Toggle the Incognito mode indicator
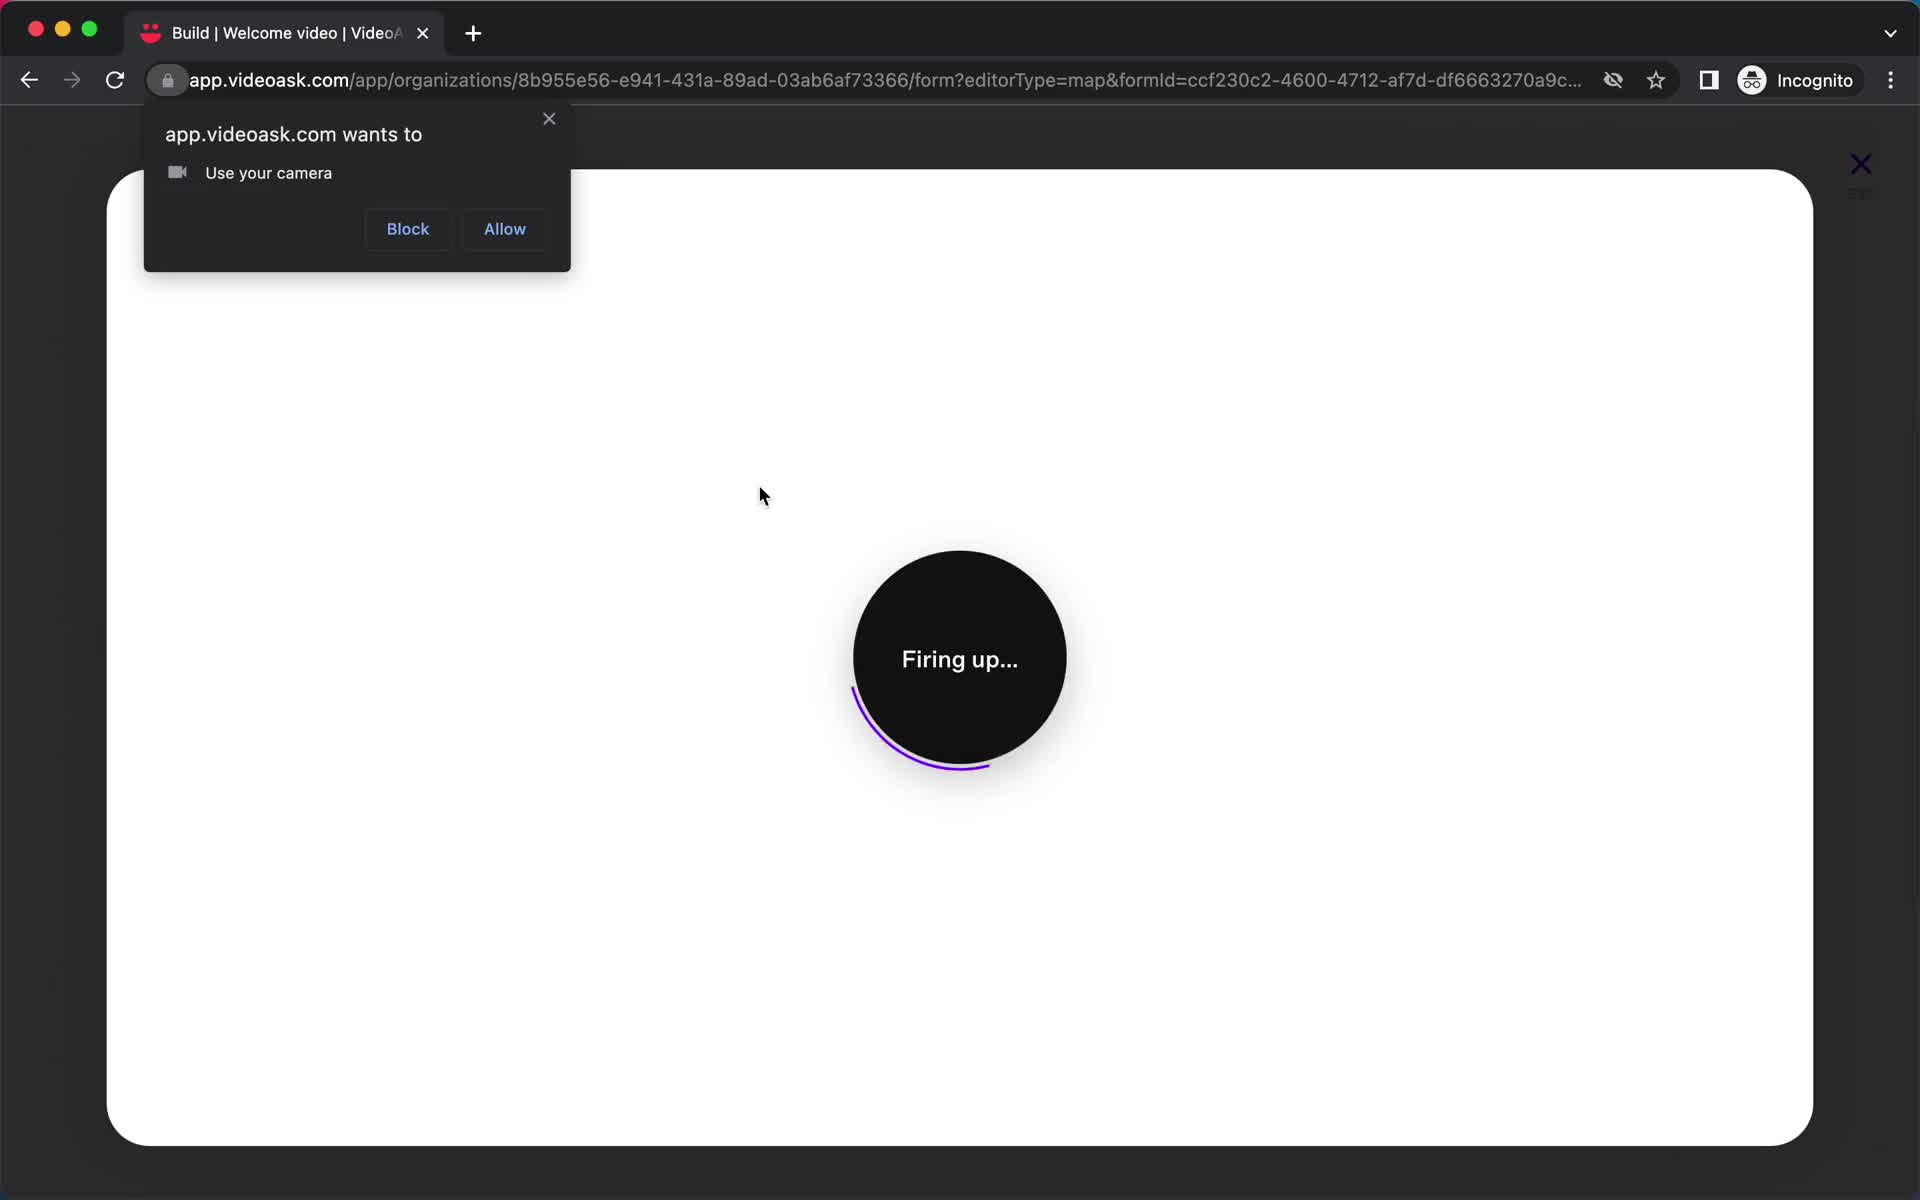The height and width of the screenshot is (1200, 1920). pos(1797,80)
